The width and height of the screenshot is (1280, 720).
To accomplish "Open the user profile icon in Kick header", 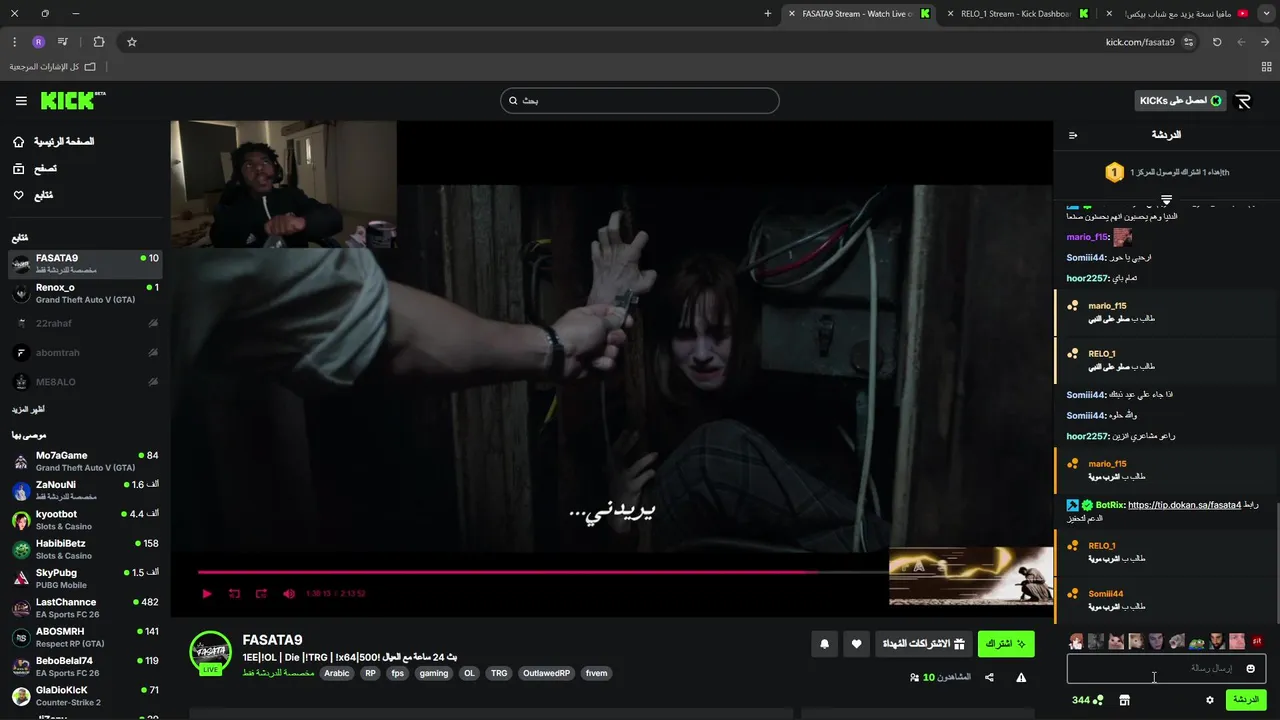I will tap(1243, 101).
